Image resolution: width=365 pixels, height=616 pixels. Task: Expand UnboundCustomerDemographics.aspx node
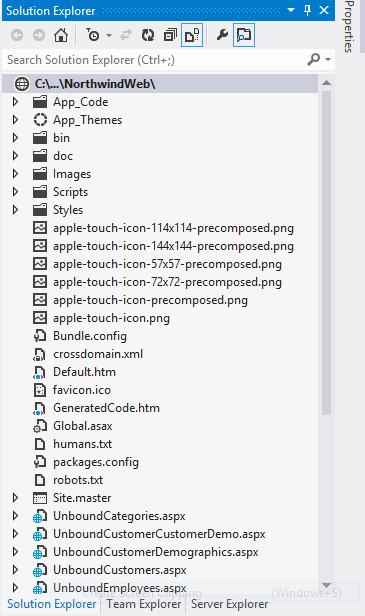pyautogui.click(x=15, y=552)
